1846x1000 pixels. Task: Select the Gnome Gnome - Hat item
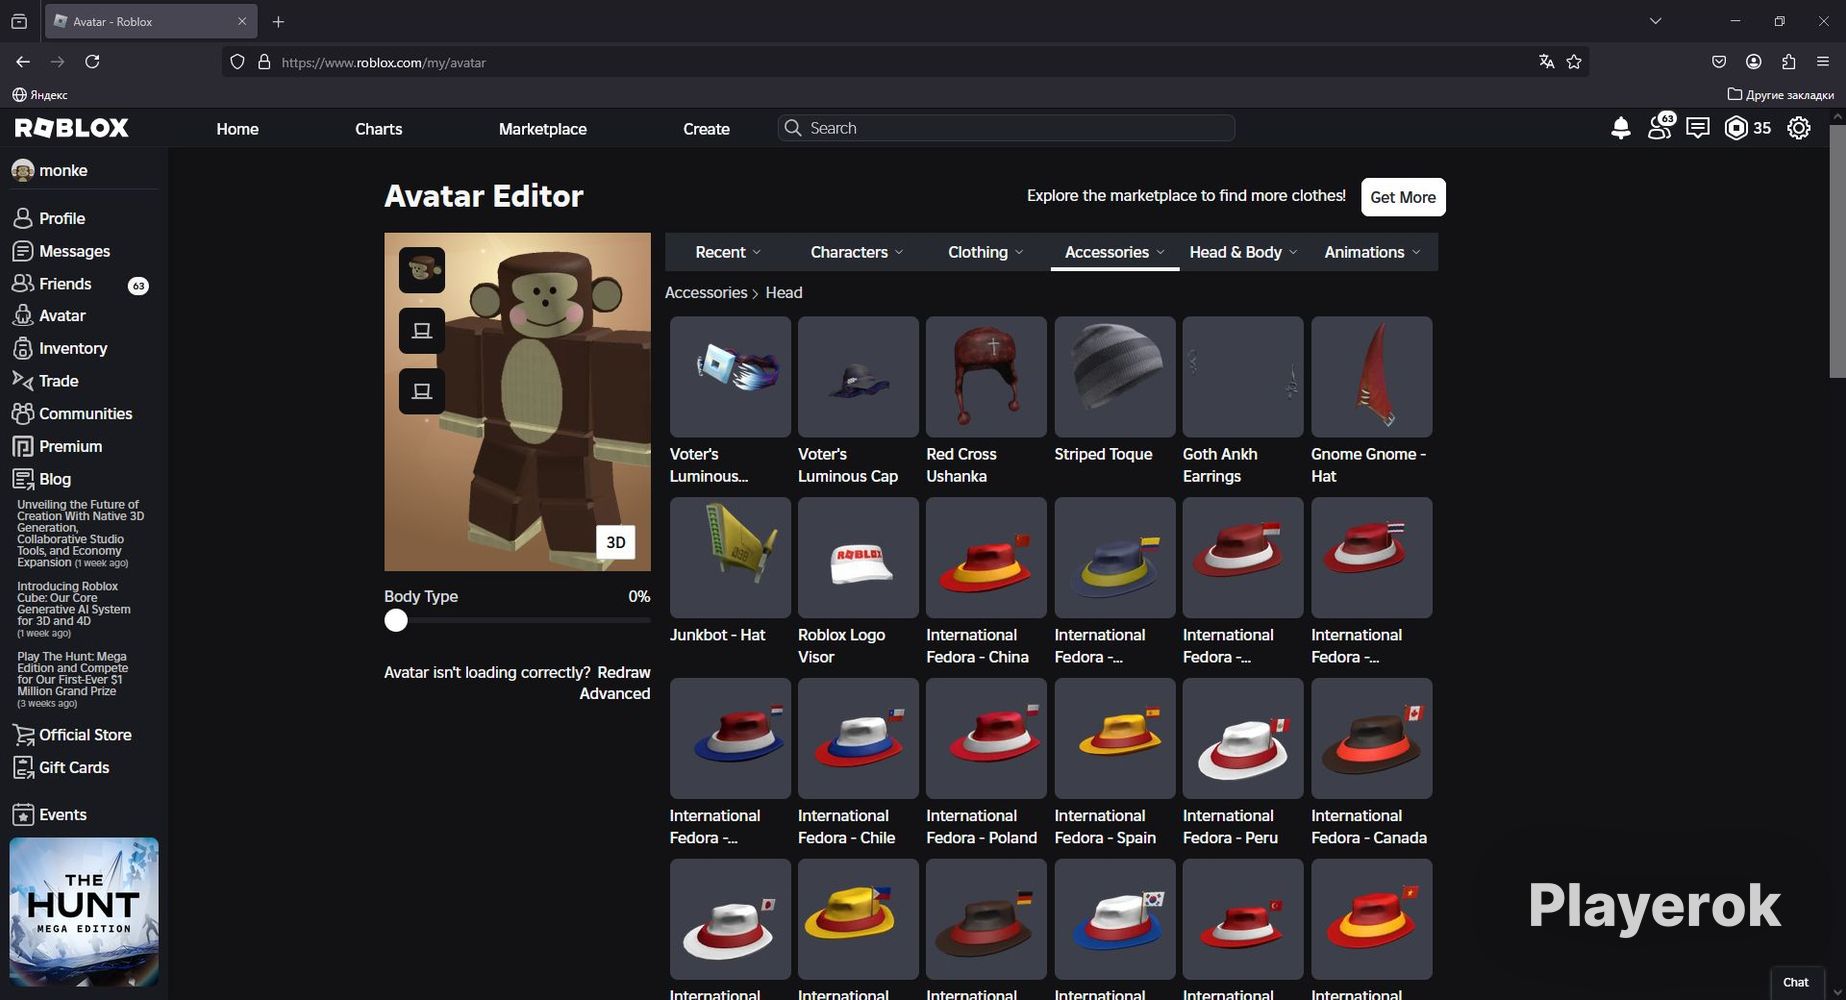pyautogui.click(x=1372, y=377)
